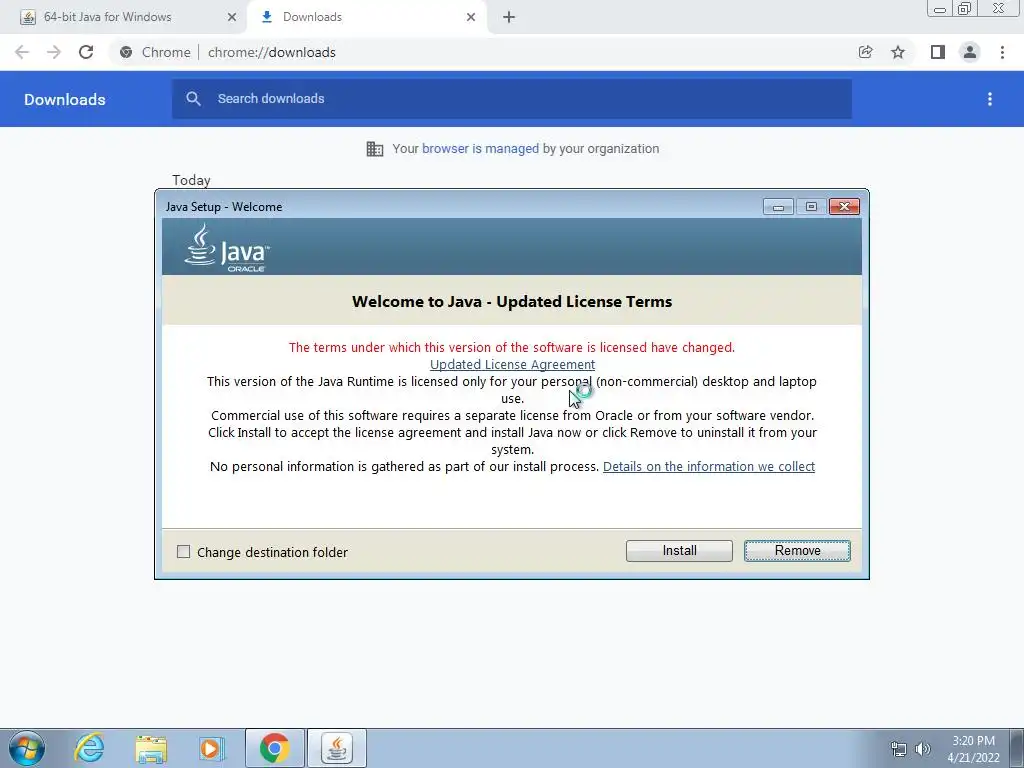
Task: Click the managed organization building icon
Action: coord(375,149)
